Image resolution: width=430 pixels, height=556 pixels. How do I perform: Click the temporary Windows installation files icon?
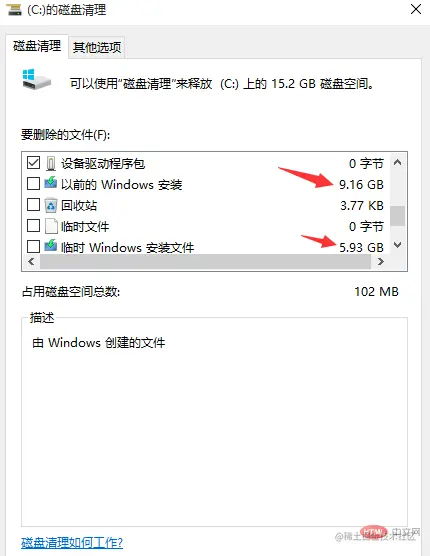coord(51,246)
